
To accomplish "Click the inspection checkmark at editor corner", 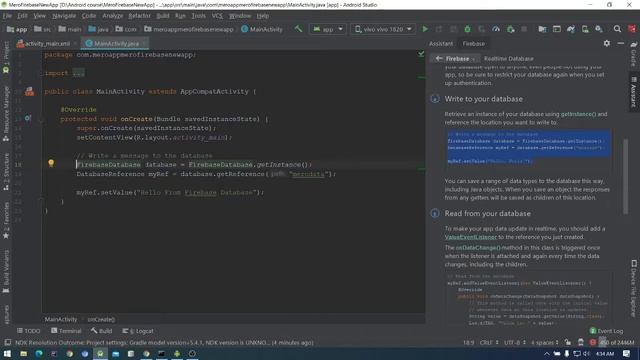I will tap(421, 54).
